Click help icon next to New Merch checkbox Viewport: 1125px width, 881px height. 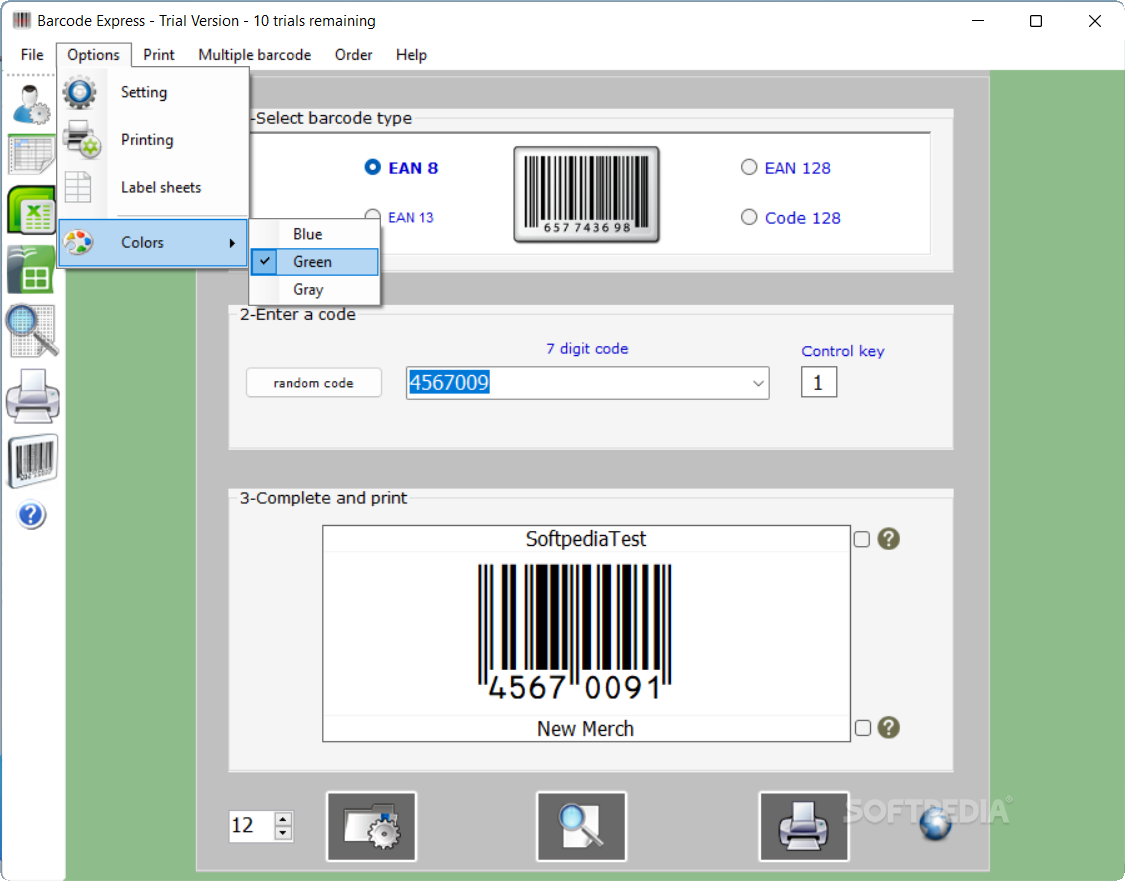888,727
